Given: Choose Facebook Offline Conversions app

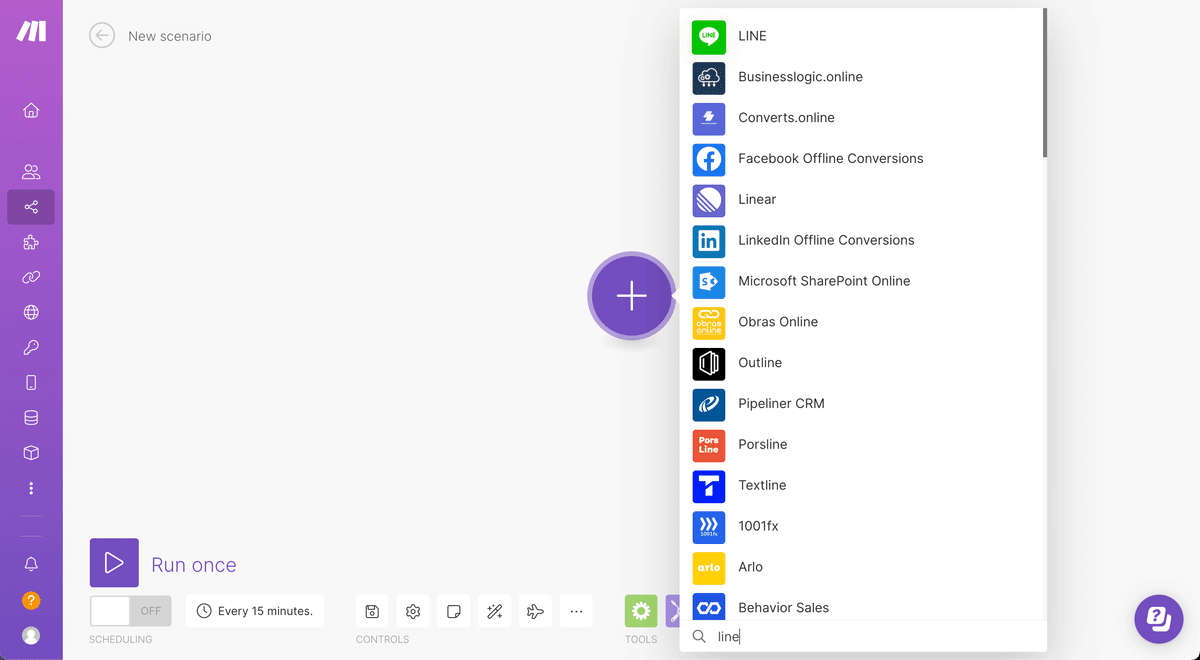Looking at the screenshot, I should click(x=863, y=158).
